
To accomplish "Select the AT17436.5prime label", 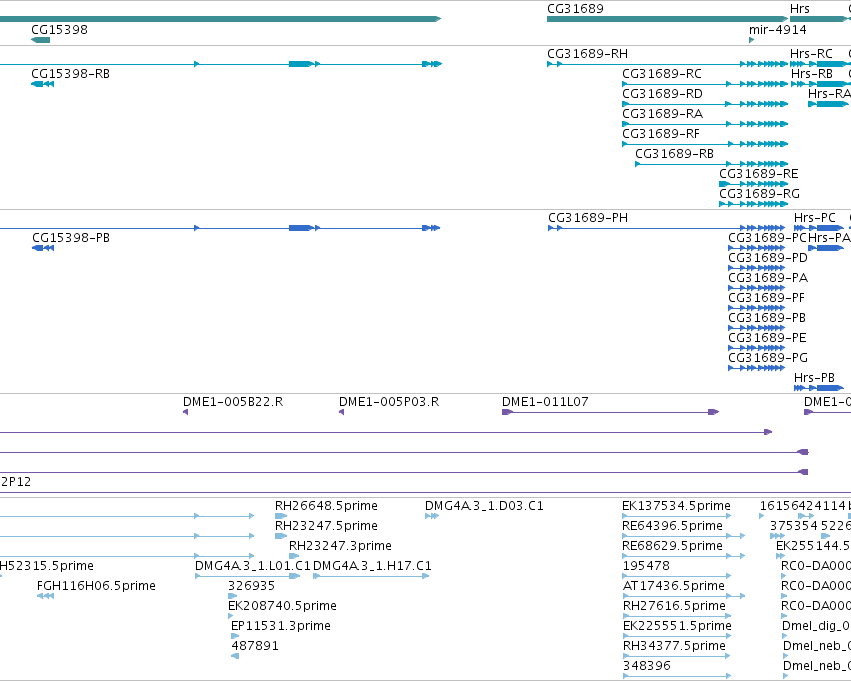I will (x=674, y=586).
